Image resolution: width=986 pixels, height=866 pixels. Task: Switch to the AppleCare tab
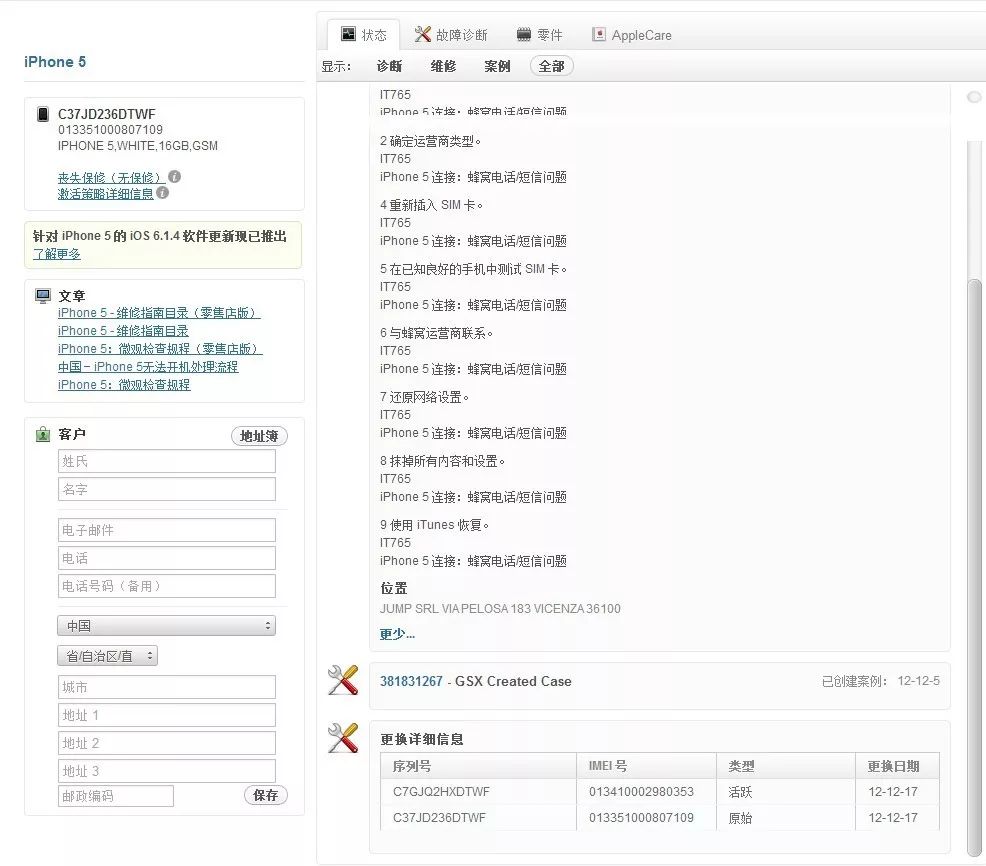click(x=631, y=35)
